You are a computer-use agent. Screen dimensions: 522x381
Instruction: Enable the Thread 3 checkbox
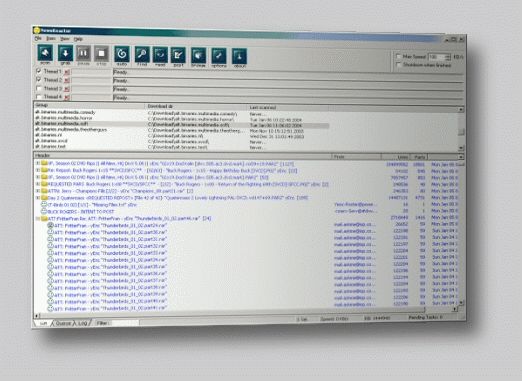[x=39, y=88]
